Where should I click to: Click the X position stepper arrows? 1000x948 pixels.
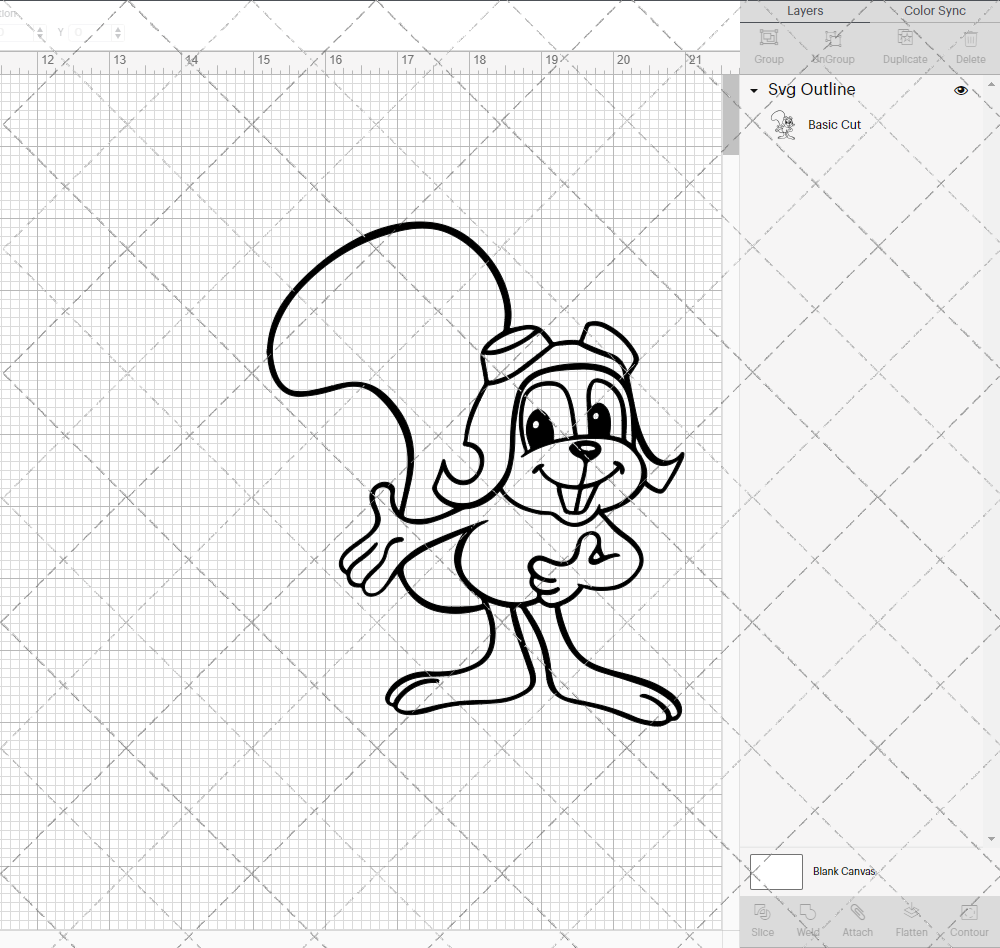(x=40, y=32)
